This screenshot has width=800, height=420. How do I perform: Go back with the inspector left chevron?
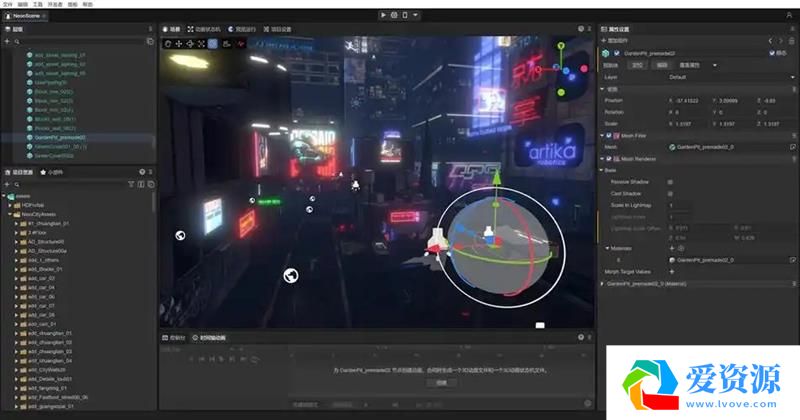tap(770, 40)
